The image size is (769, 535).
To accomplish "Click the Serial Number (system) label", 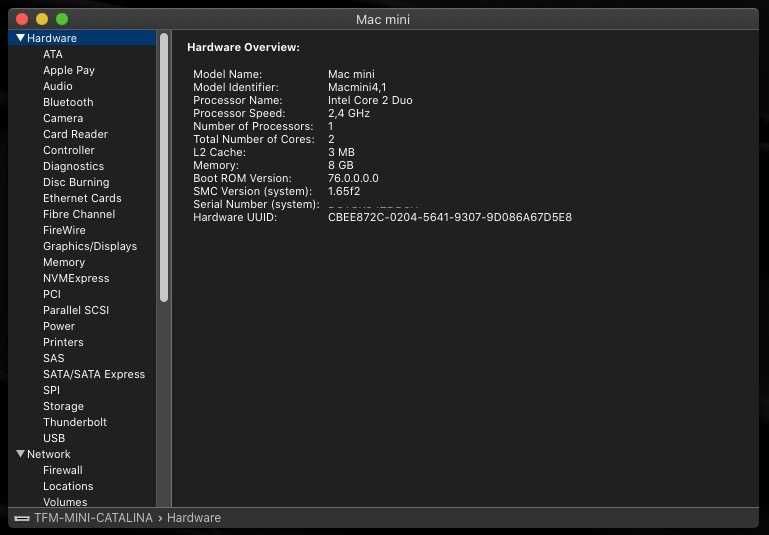I will (256, 204).
